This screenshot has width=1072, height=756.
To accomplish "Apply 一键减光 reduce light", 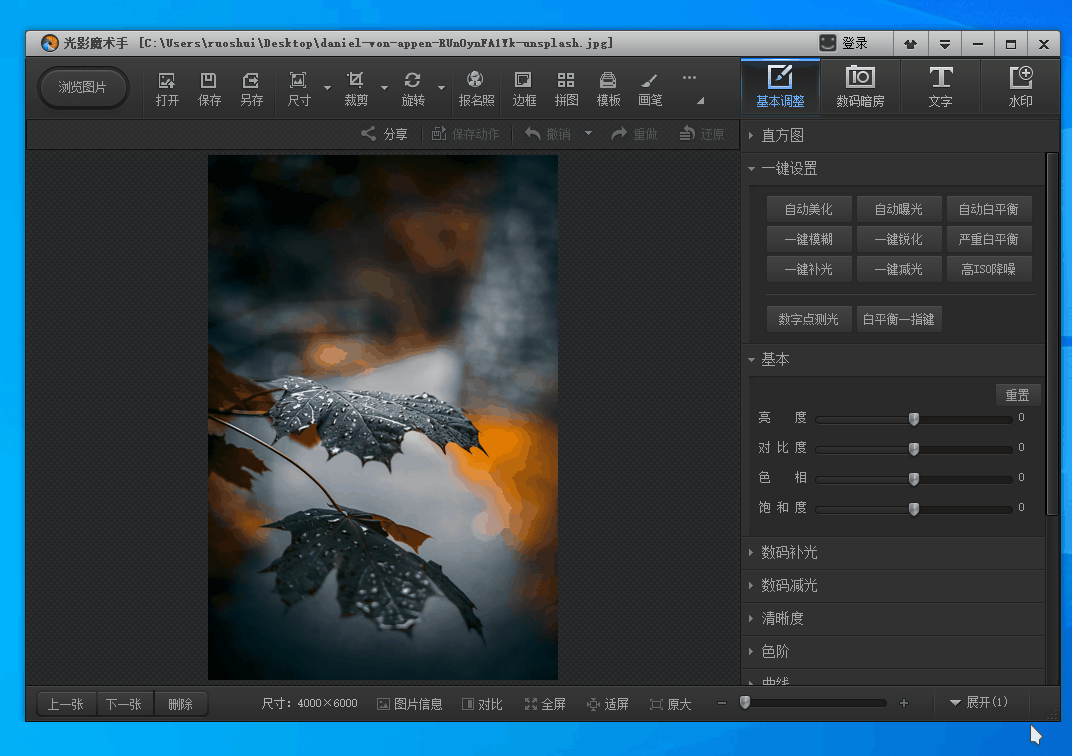I will [899, 269].
